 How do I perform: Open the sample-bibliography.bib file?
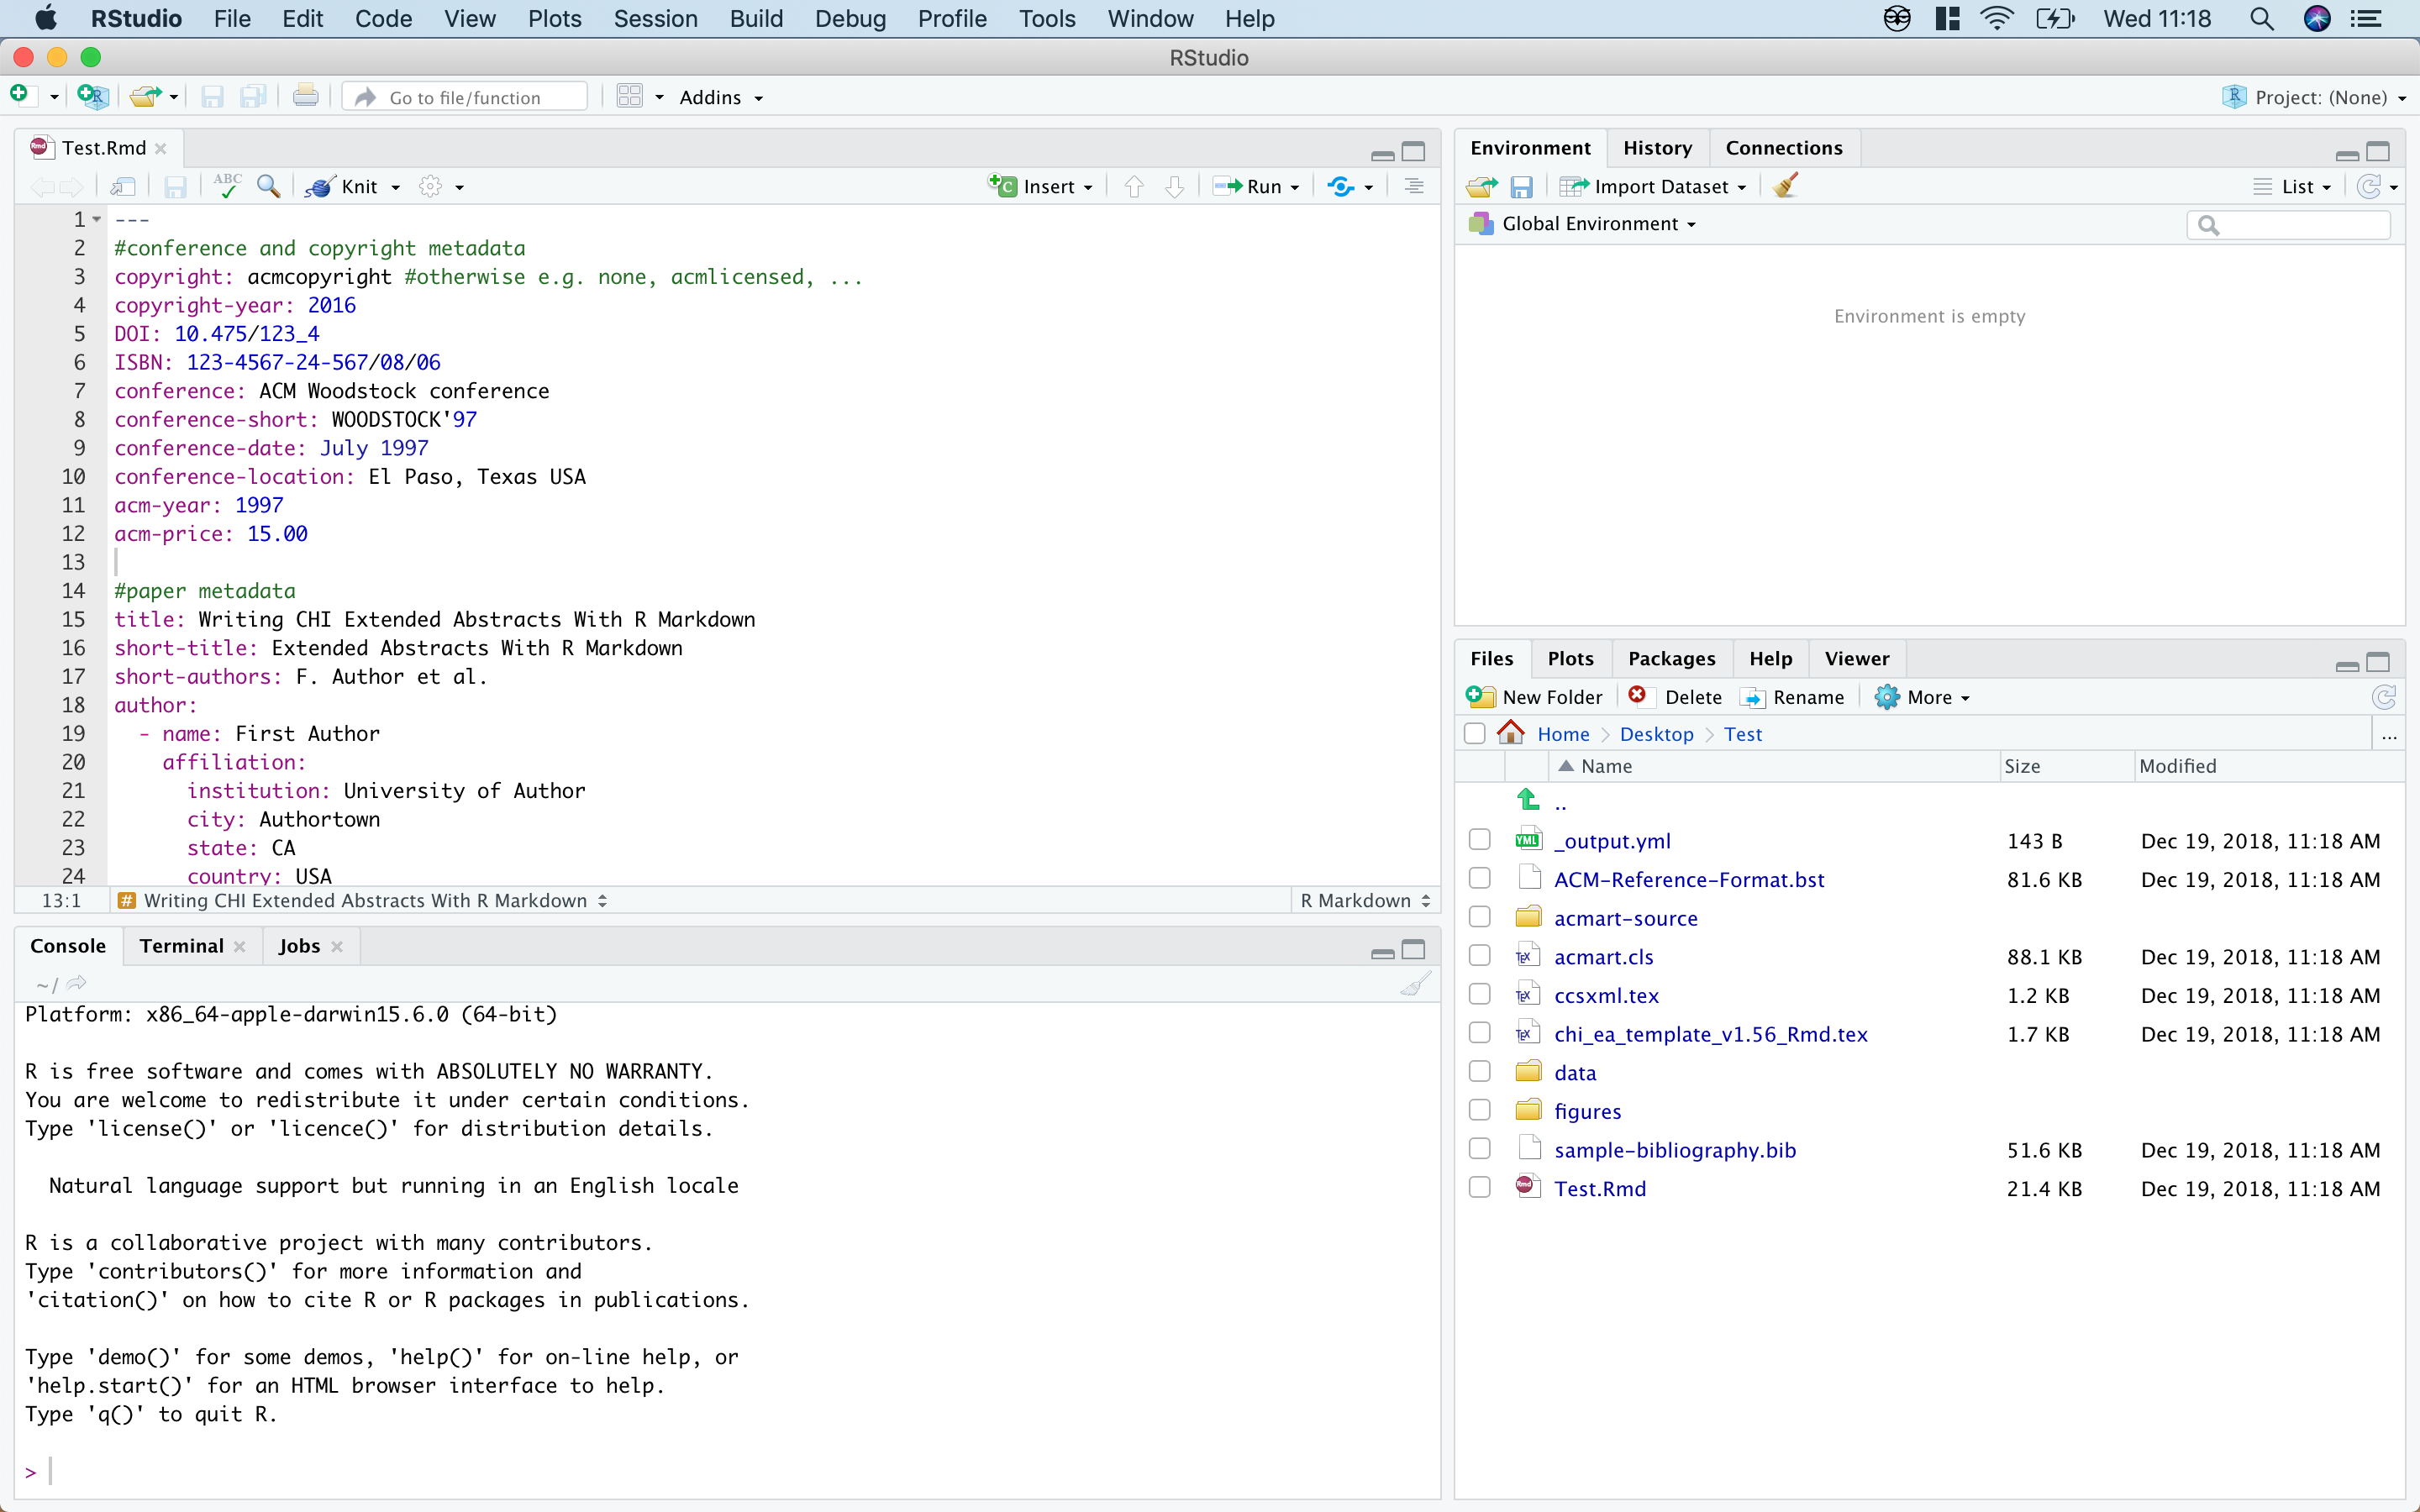1675,1150
